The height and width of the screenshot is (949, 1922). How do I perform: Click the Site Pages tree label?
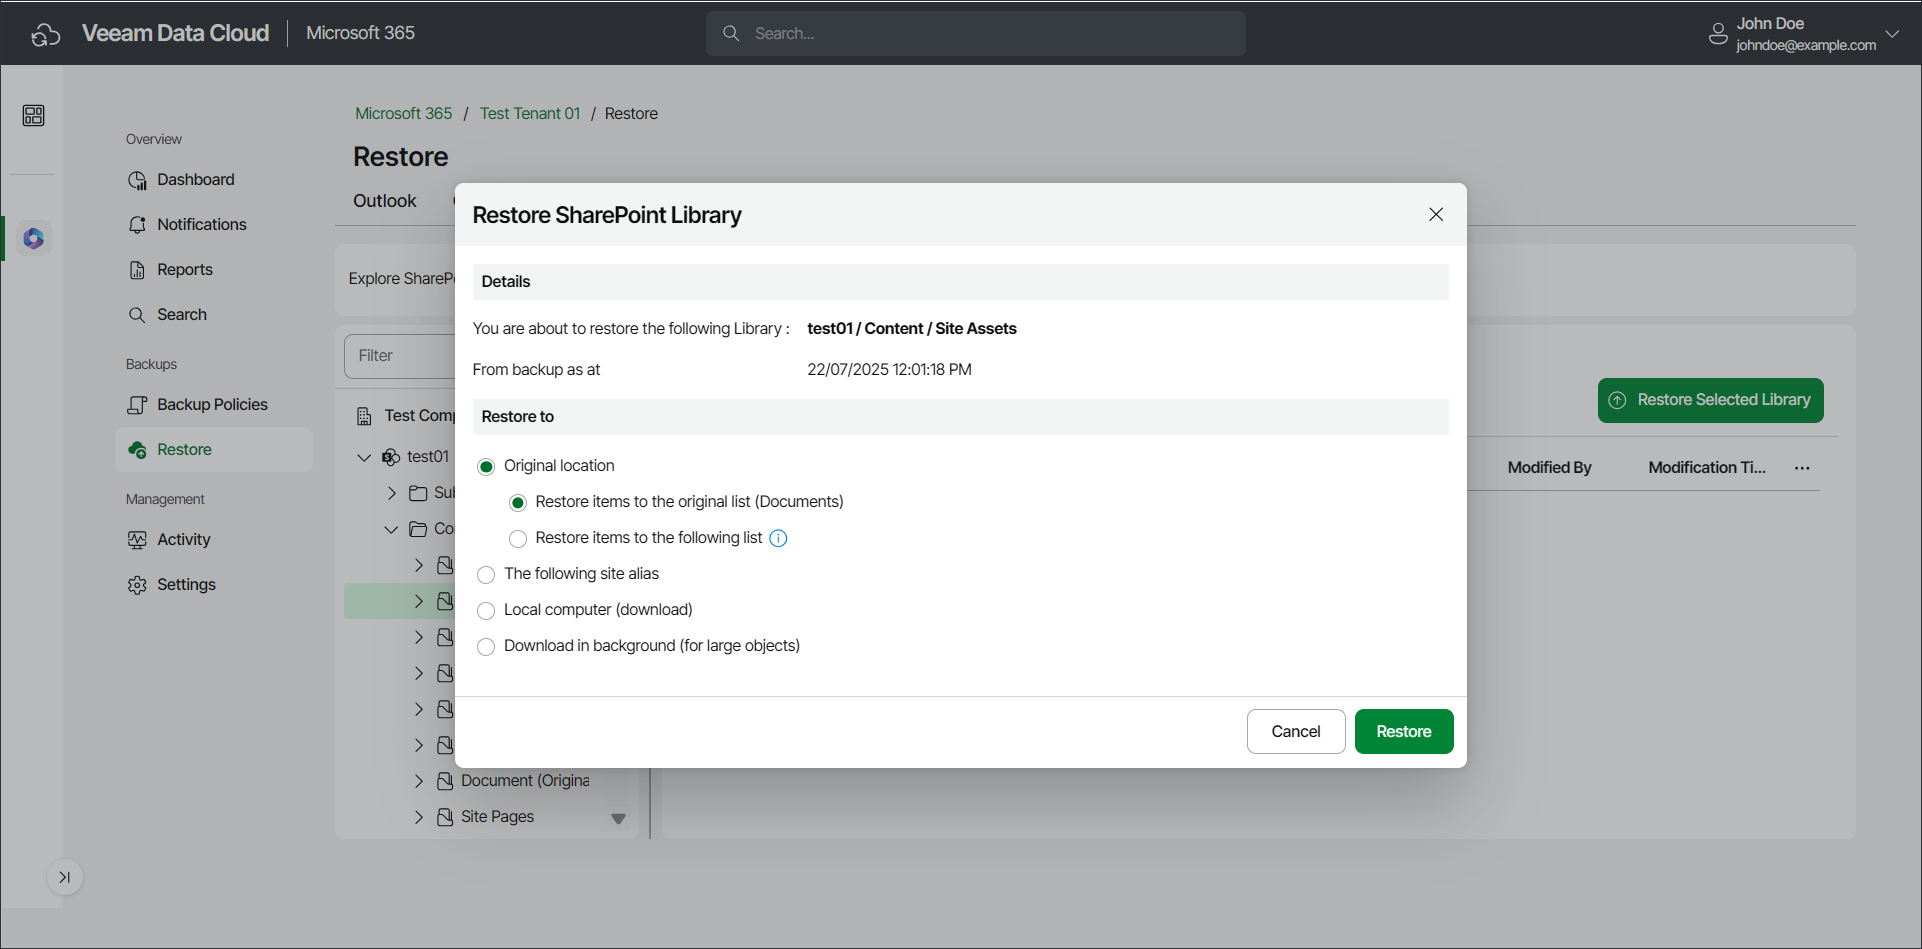click(x=497, y=817)
